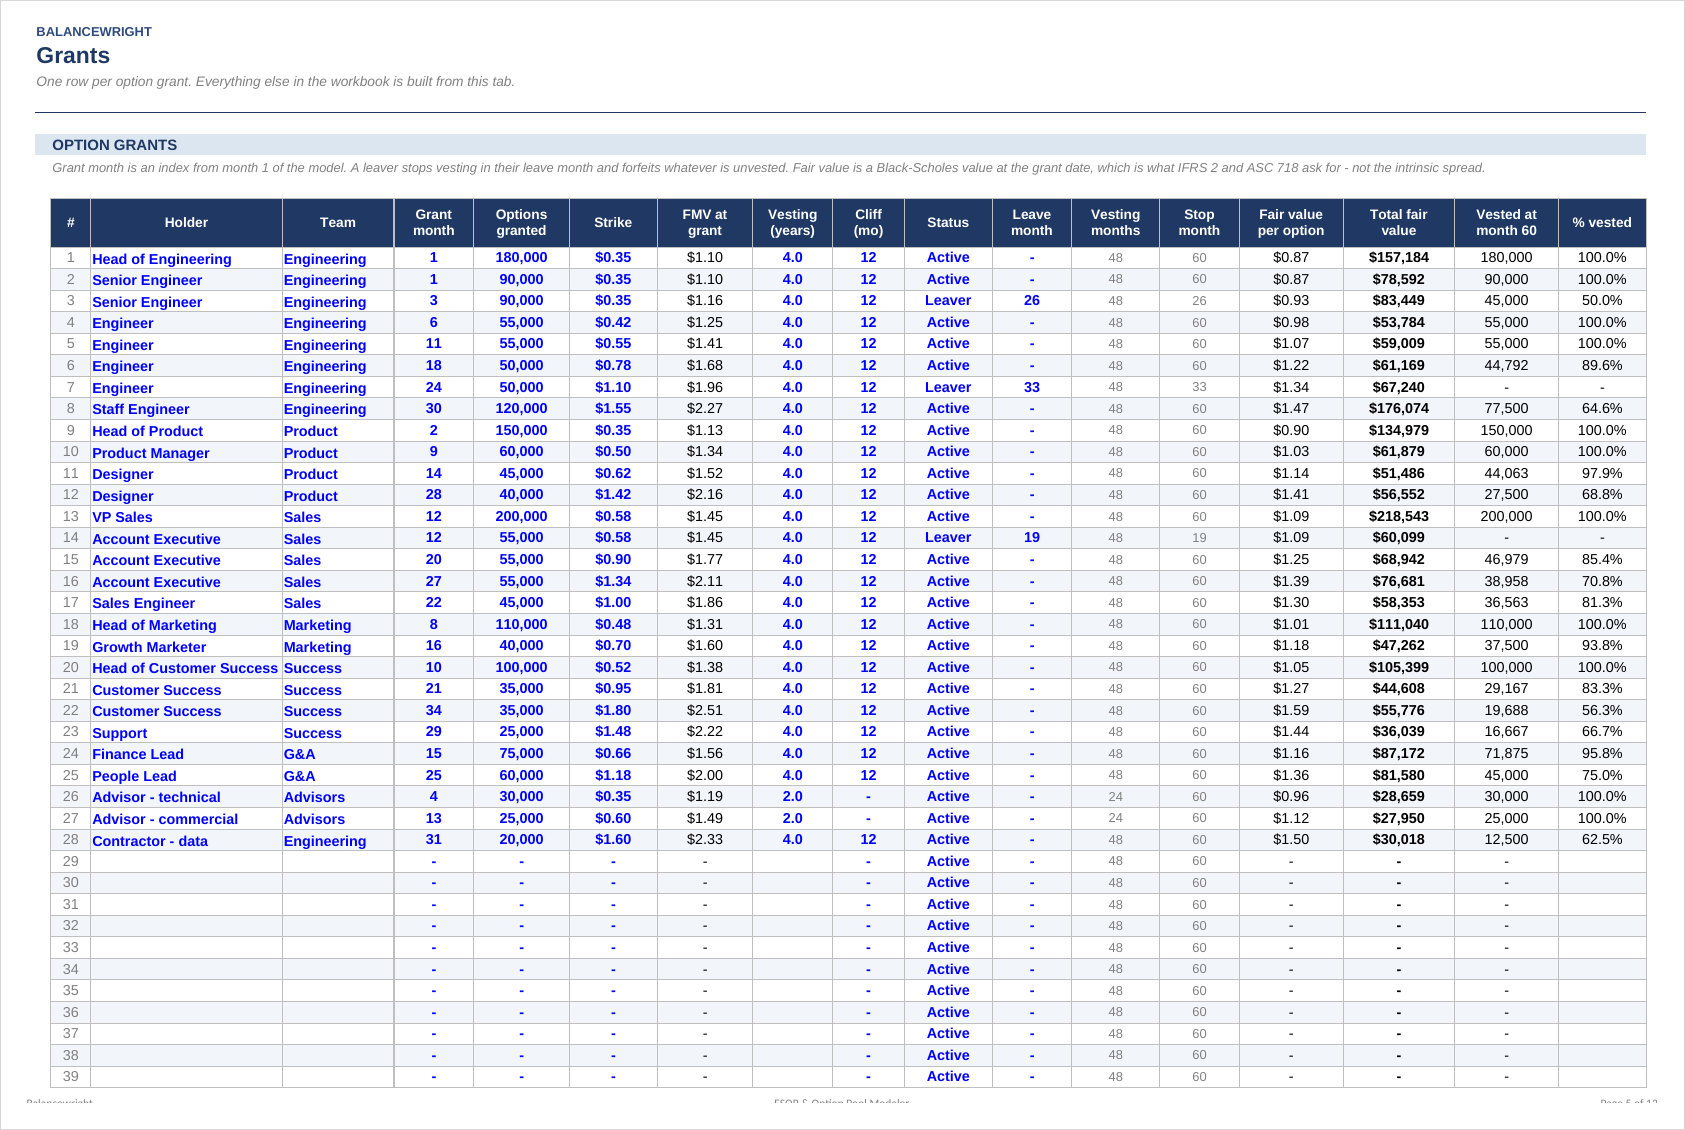Click the Marketing team cell for Growth Marketer
This screenshot has height=1130, width=1685.
coord(338,647)
